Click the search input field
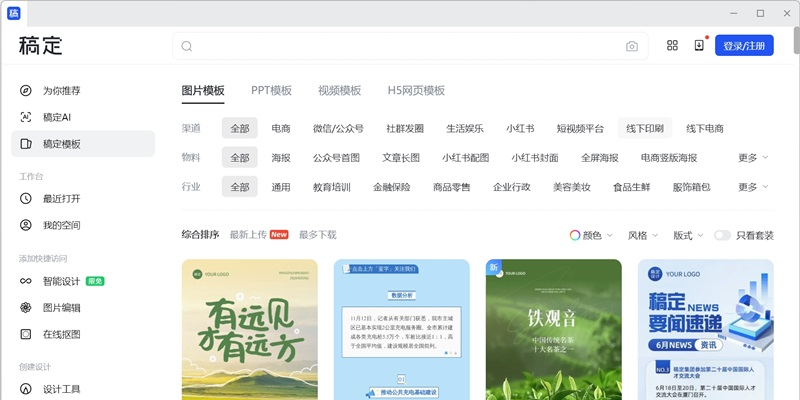Image resolution: width=800 pixels, height=400 pixels. click(x=411, y=46)
